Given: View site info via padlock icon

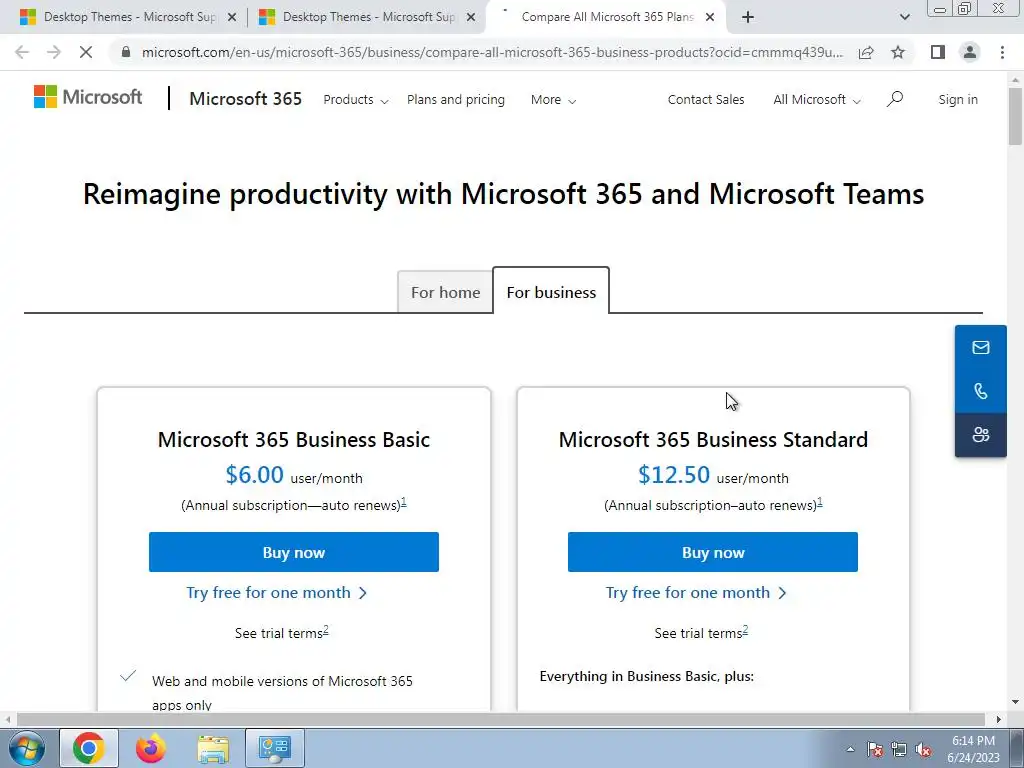Looking at the screenshot, I should tap(126, 52).
